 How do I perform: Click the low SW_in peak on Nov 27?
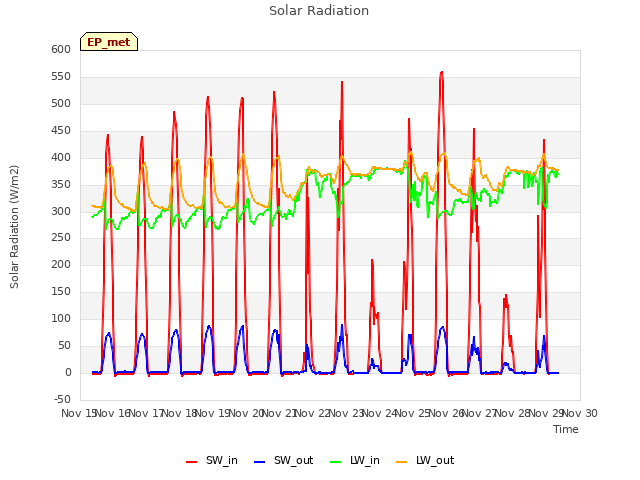click(x=506, y=296)
